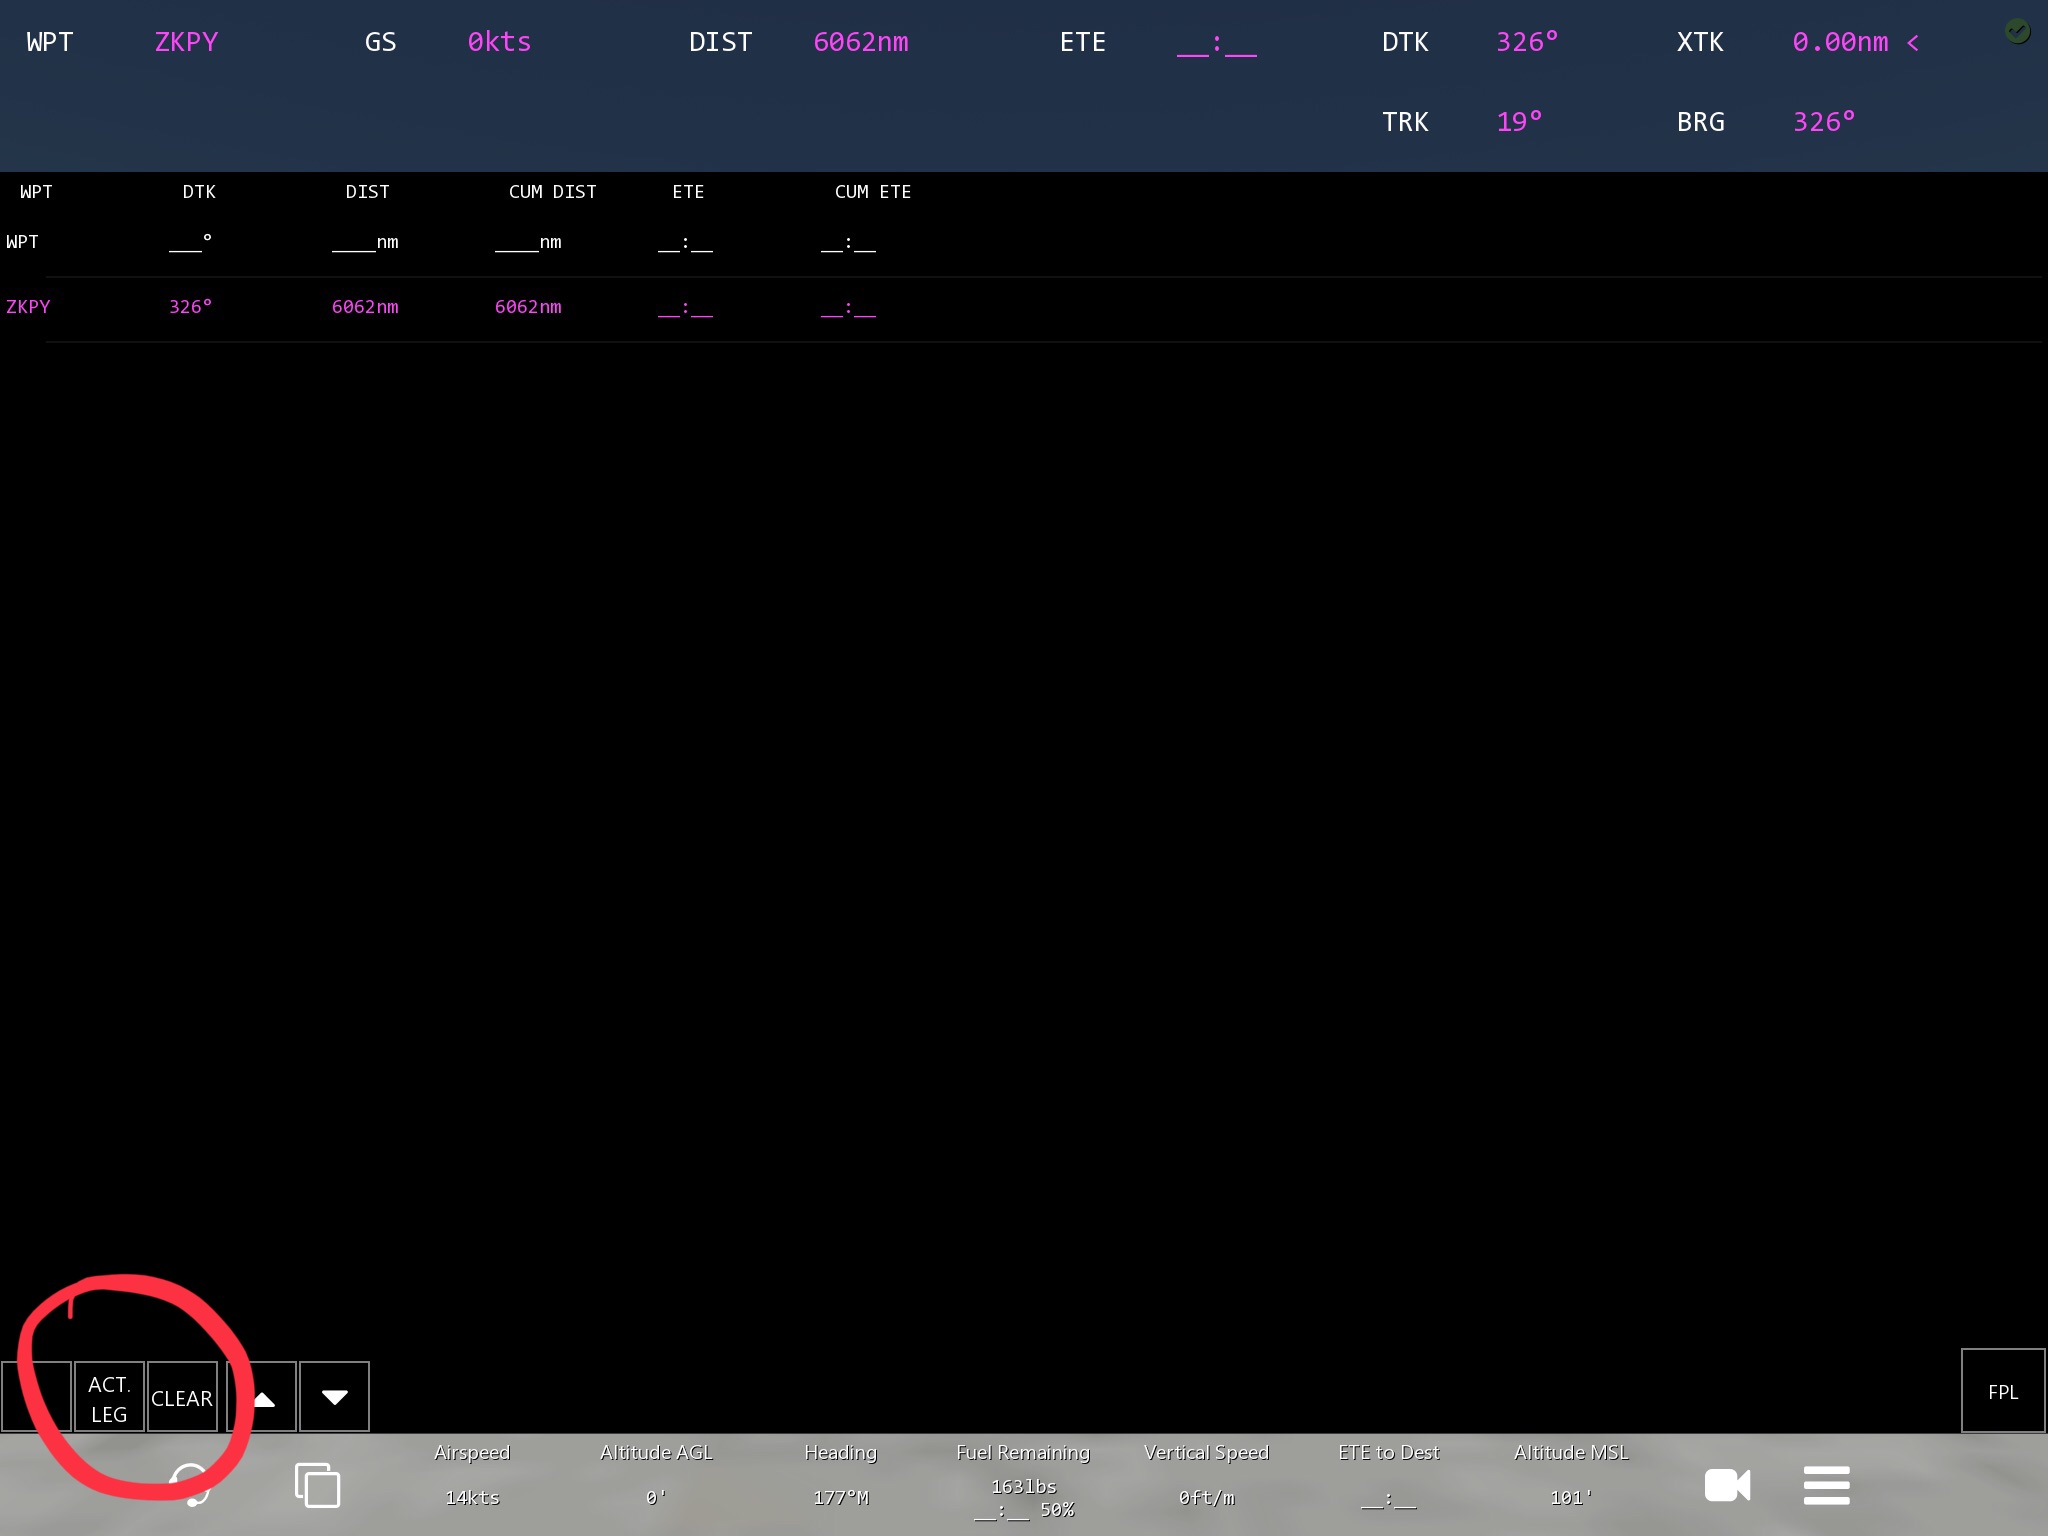Tap green checkmark status icon
The image size is (2048, 1536).
click(2017, 32)
